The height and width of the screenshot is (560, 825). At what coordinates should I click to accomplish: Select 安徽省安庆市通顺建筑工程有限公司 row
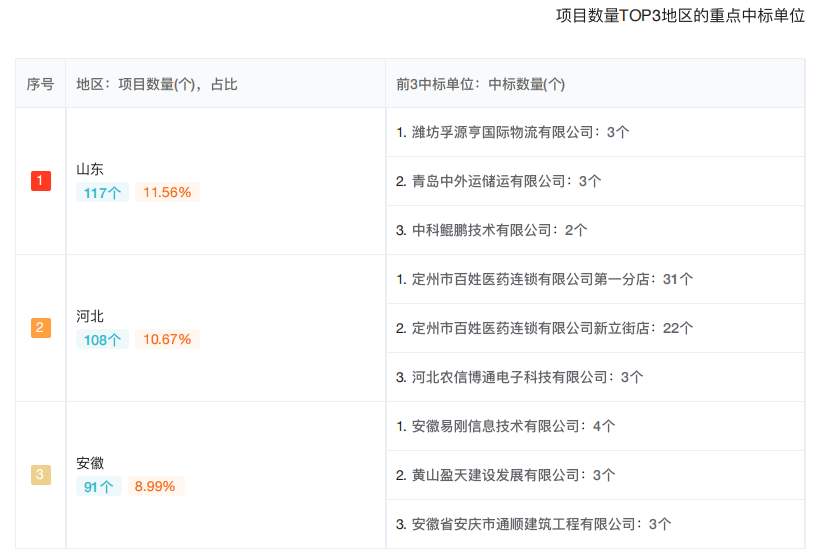coord(595,524)
